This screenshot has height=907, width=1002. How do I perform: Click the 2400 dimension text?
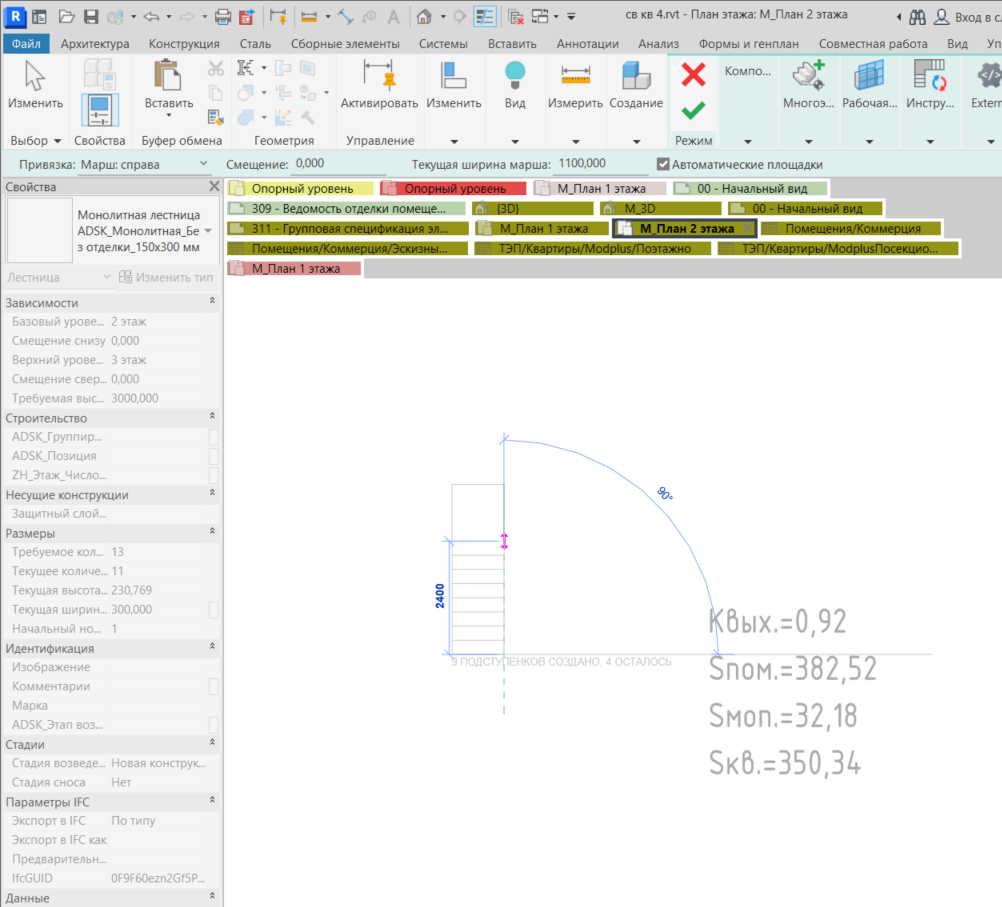[440, 595]
